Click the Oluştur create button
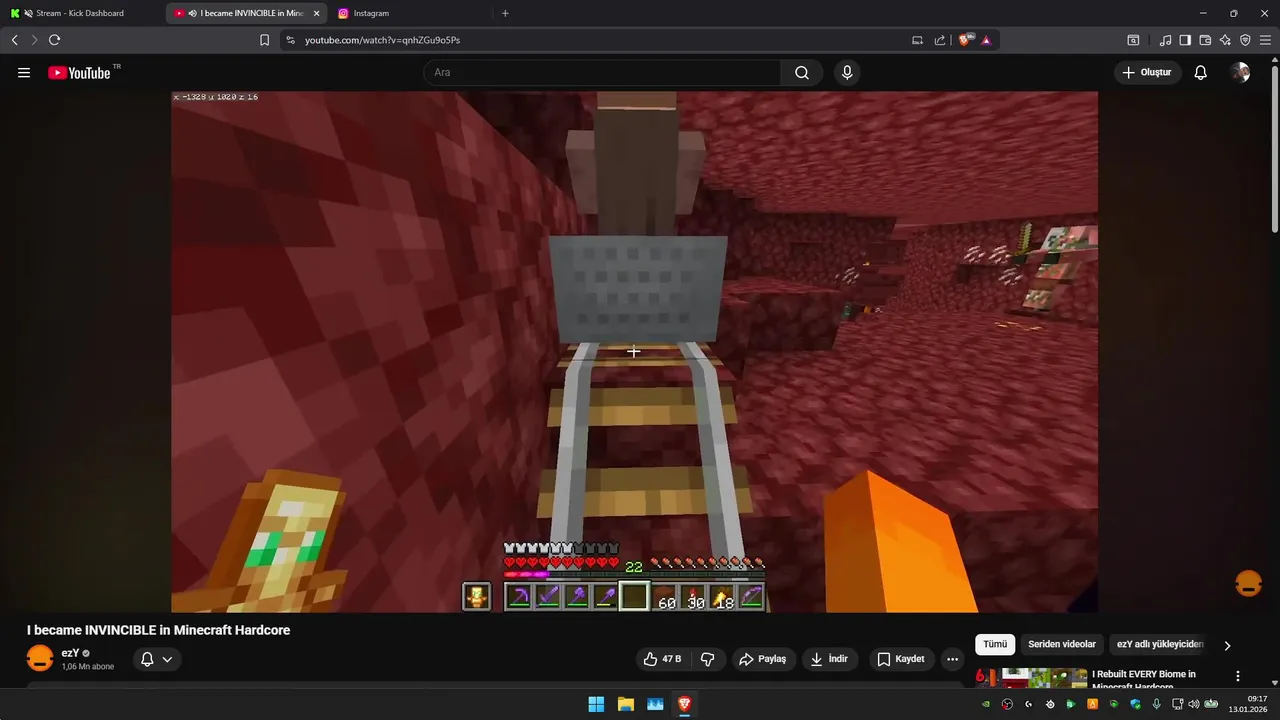Screen dimensions: 1280x720 tap(1147, 72)
